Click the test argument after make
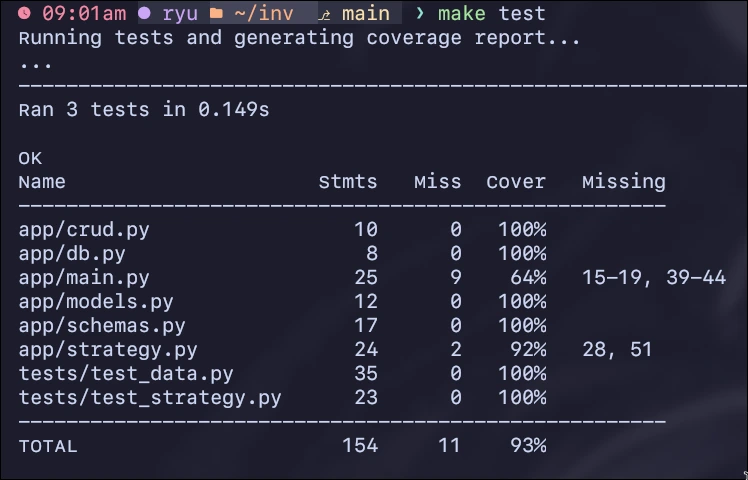748x480 pixels. click(x=522, y=13)
